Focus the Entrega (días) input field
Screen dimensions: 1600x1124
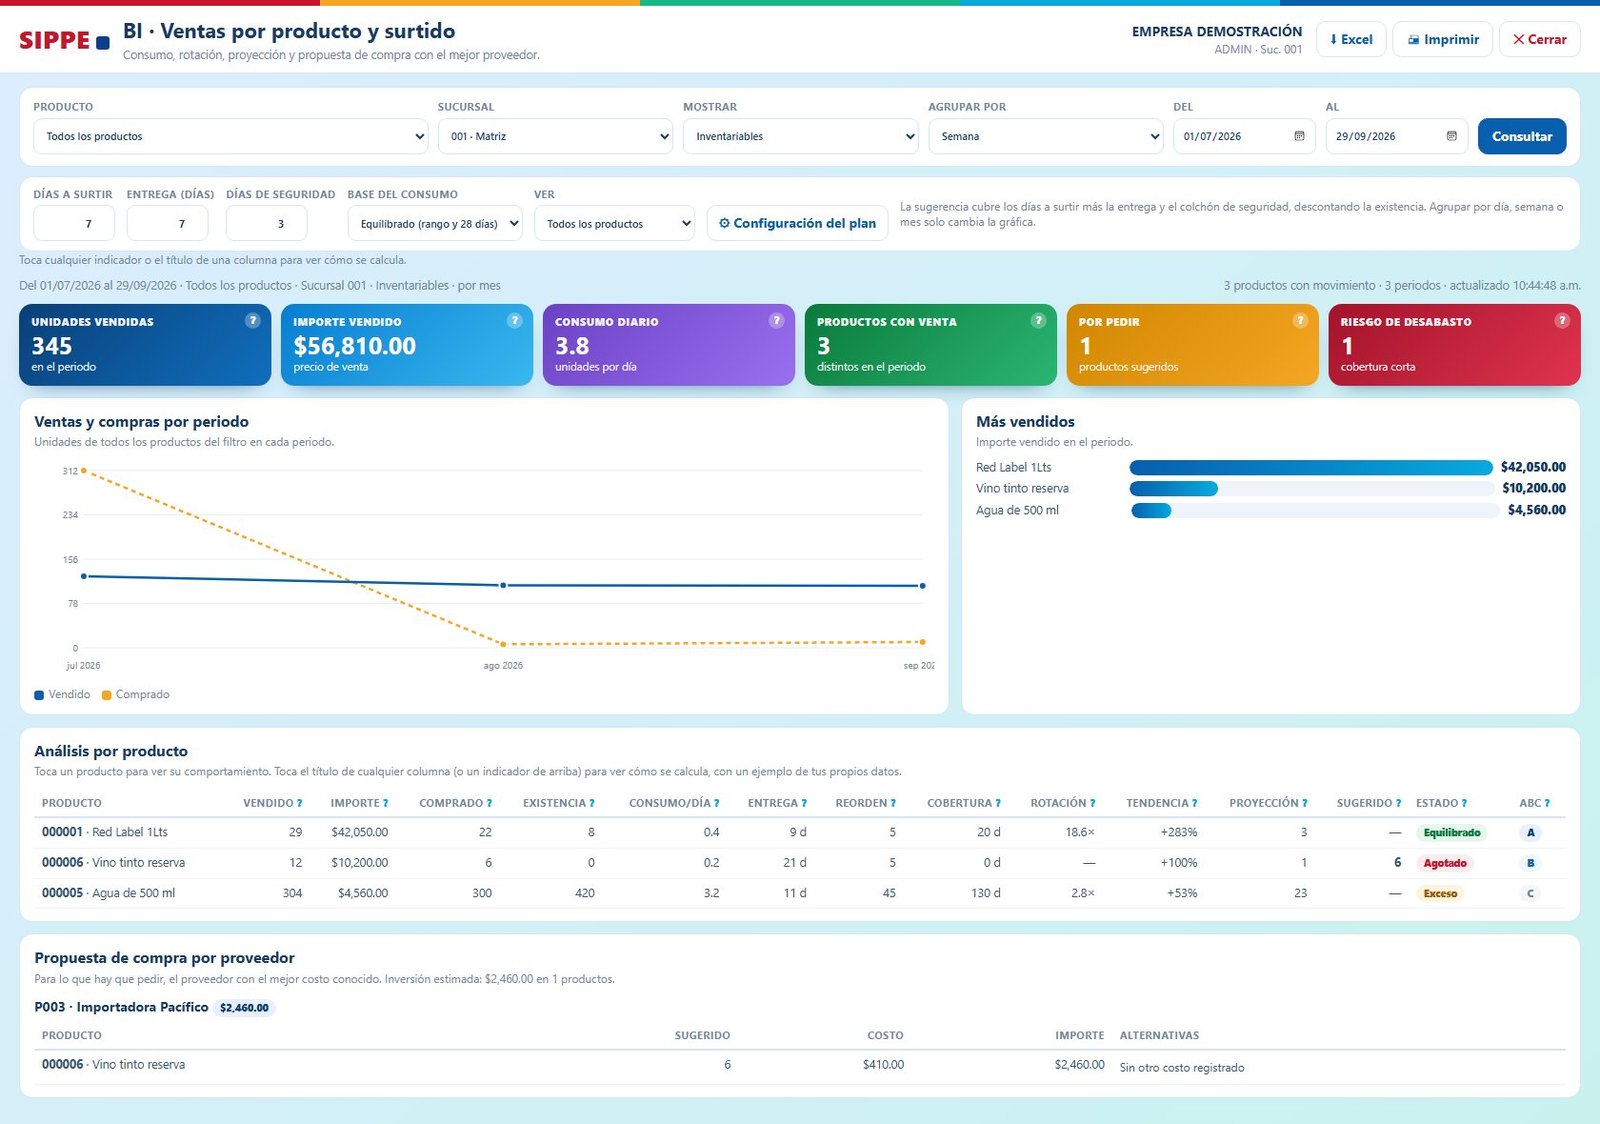pos(168,223)
